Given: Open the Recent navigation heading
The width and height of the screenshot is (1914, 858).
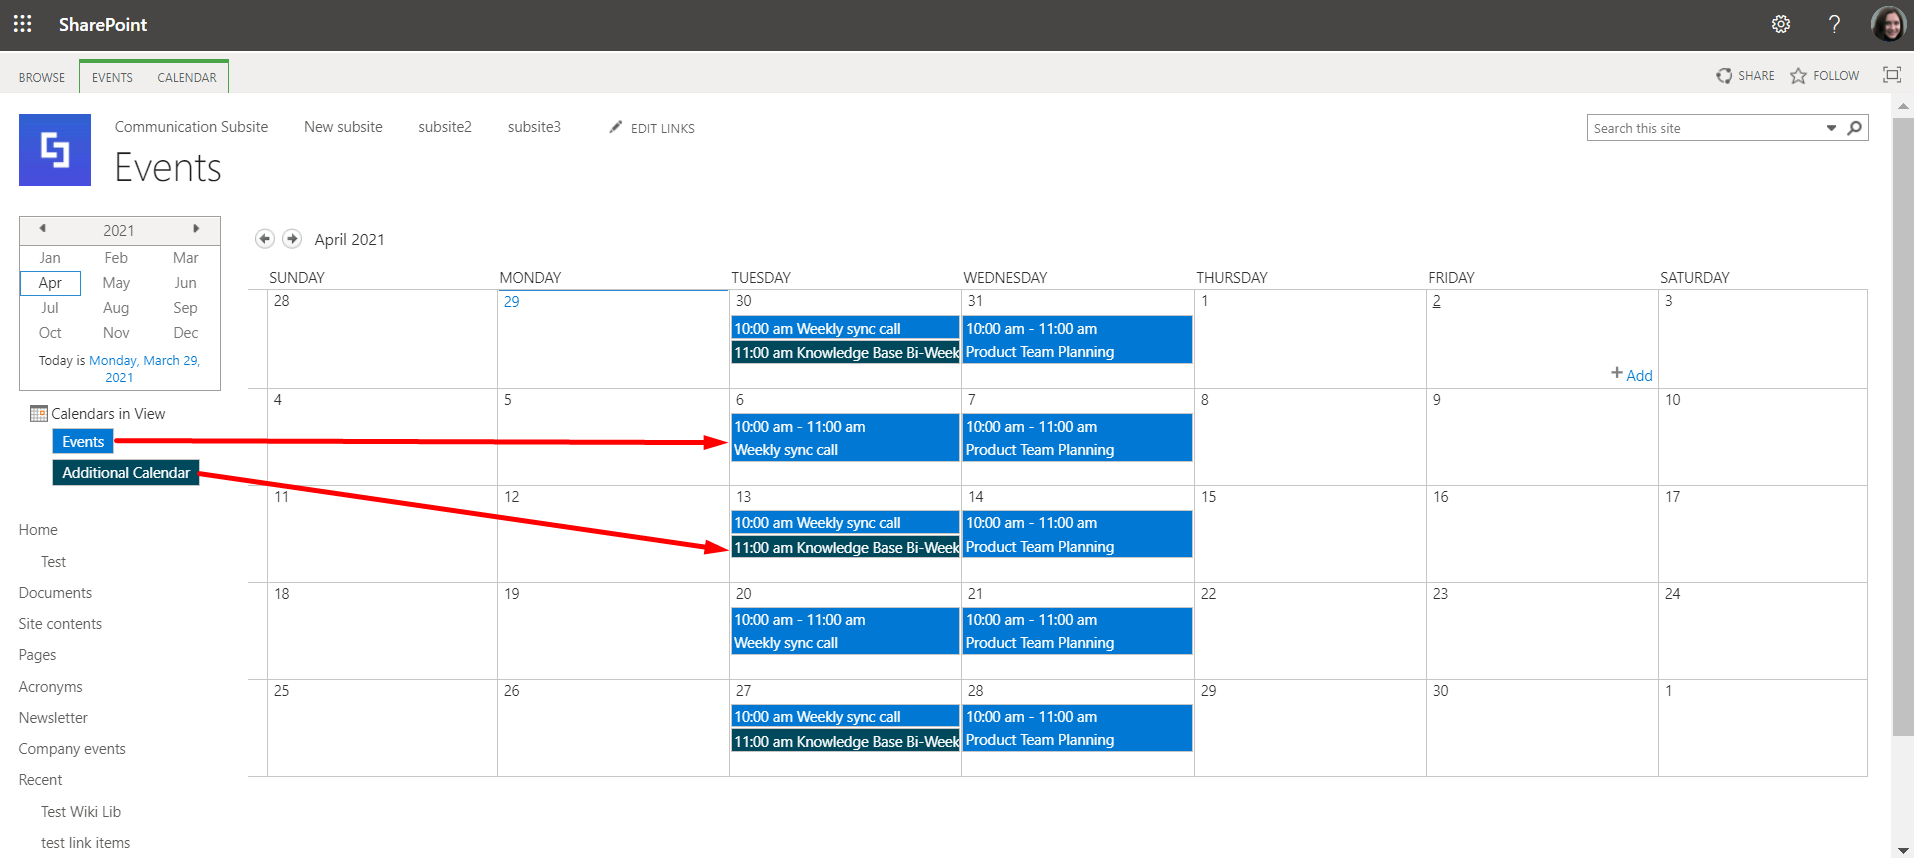Looking at the screenshot, I should click(40, 780).
